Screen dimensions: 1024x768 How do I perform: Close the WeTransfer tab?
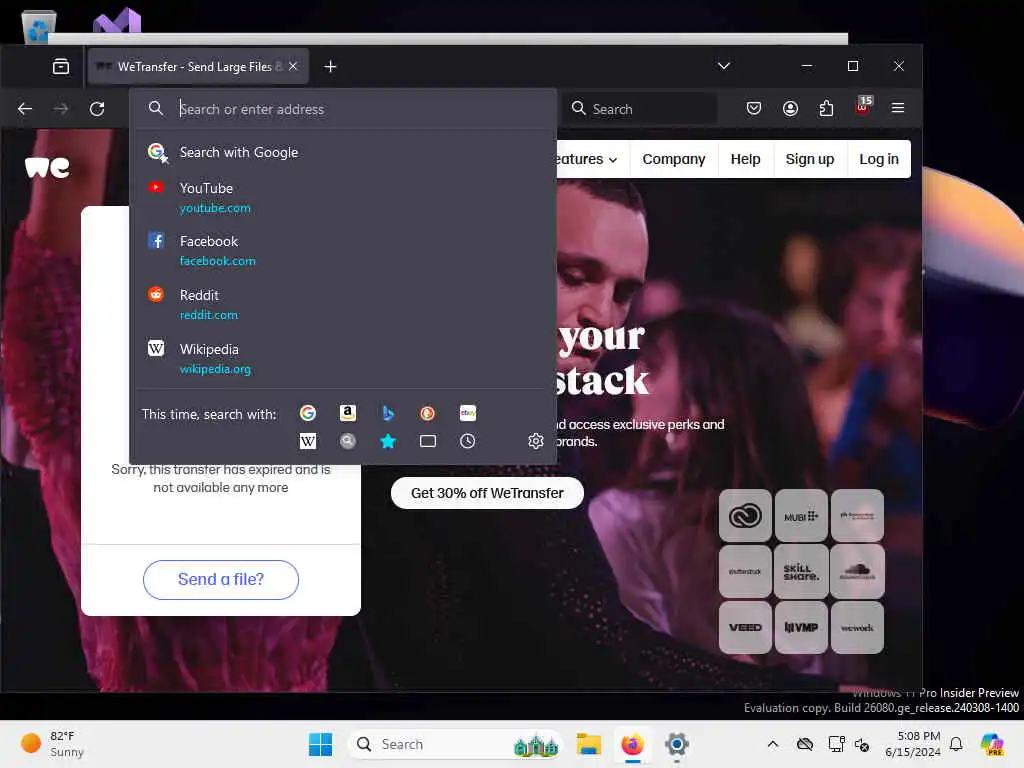point(293,67)
